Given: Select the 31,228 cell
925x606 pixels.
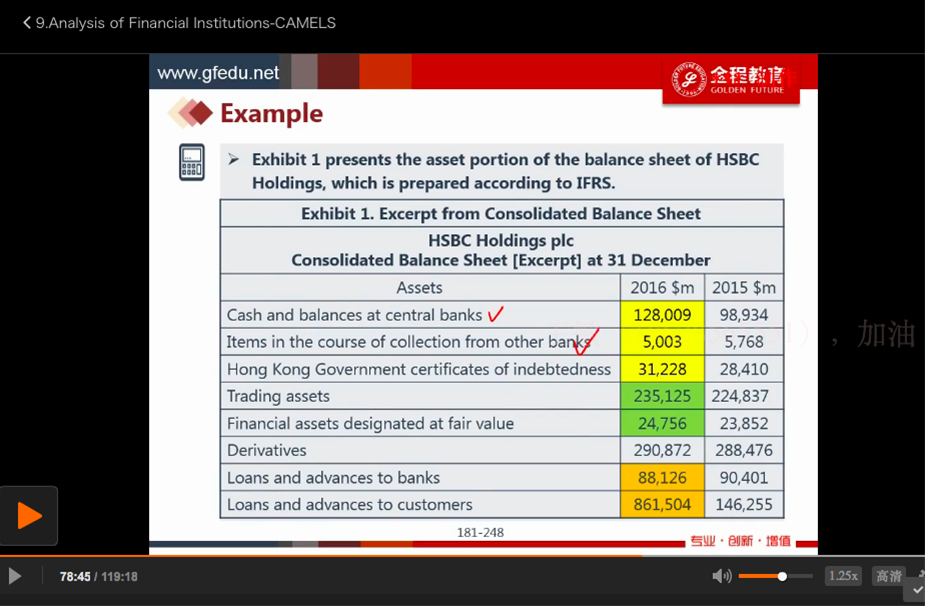Looking at the screenshot, I should [x=662, y=369].
